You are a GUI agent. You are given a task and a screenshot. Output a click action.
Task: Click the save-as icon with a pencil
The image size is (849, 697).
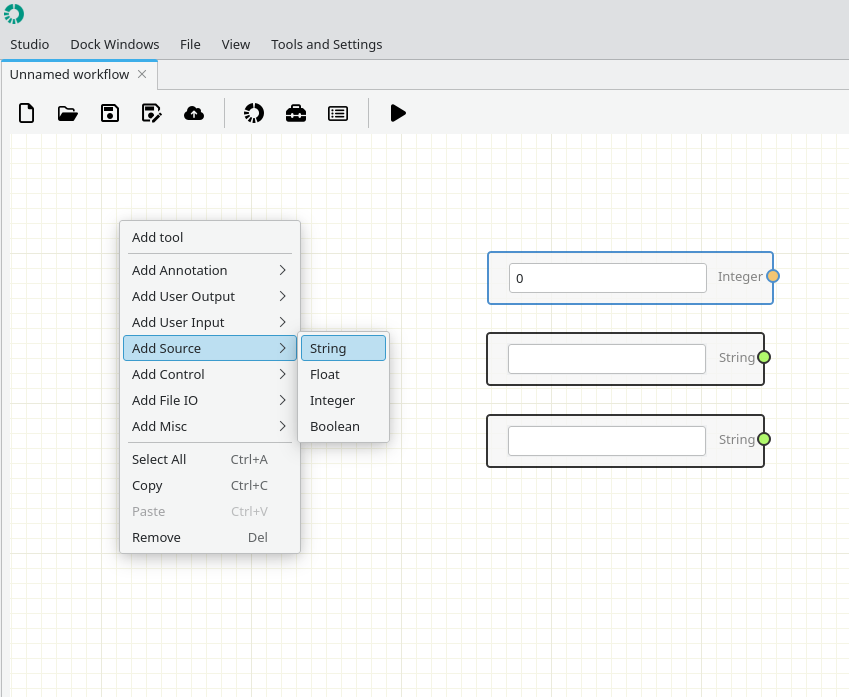(x=152, y=113)
